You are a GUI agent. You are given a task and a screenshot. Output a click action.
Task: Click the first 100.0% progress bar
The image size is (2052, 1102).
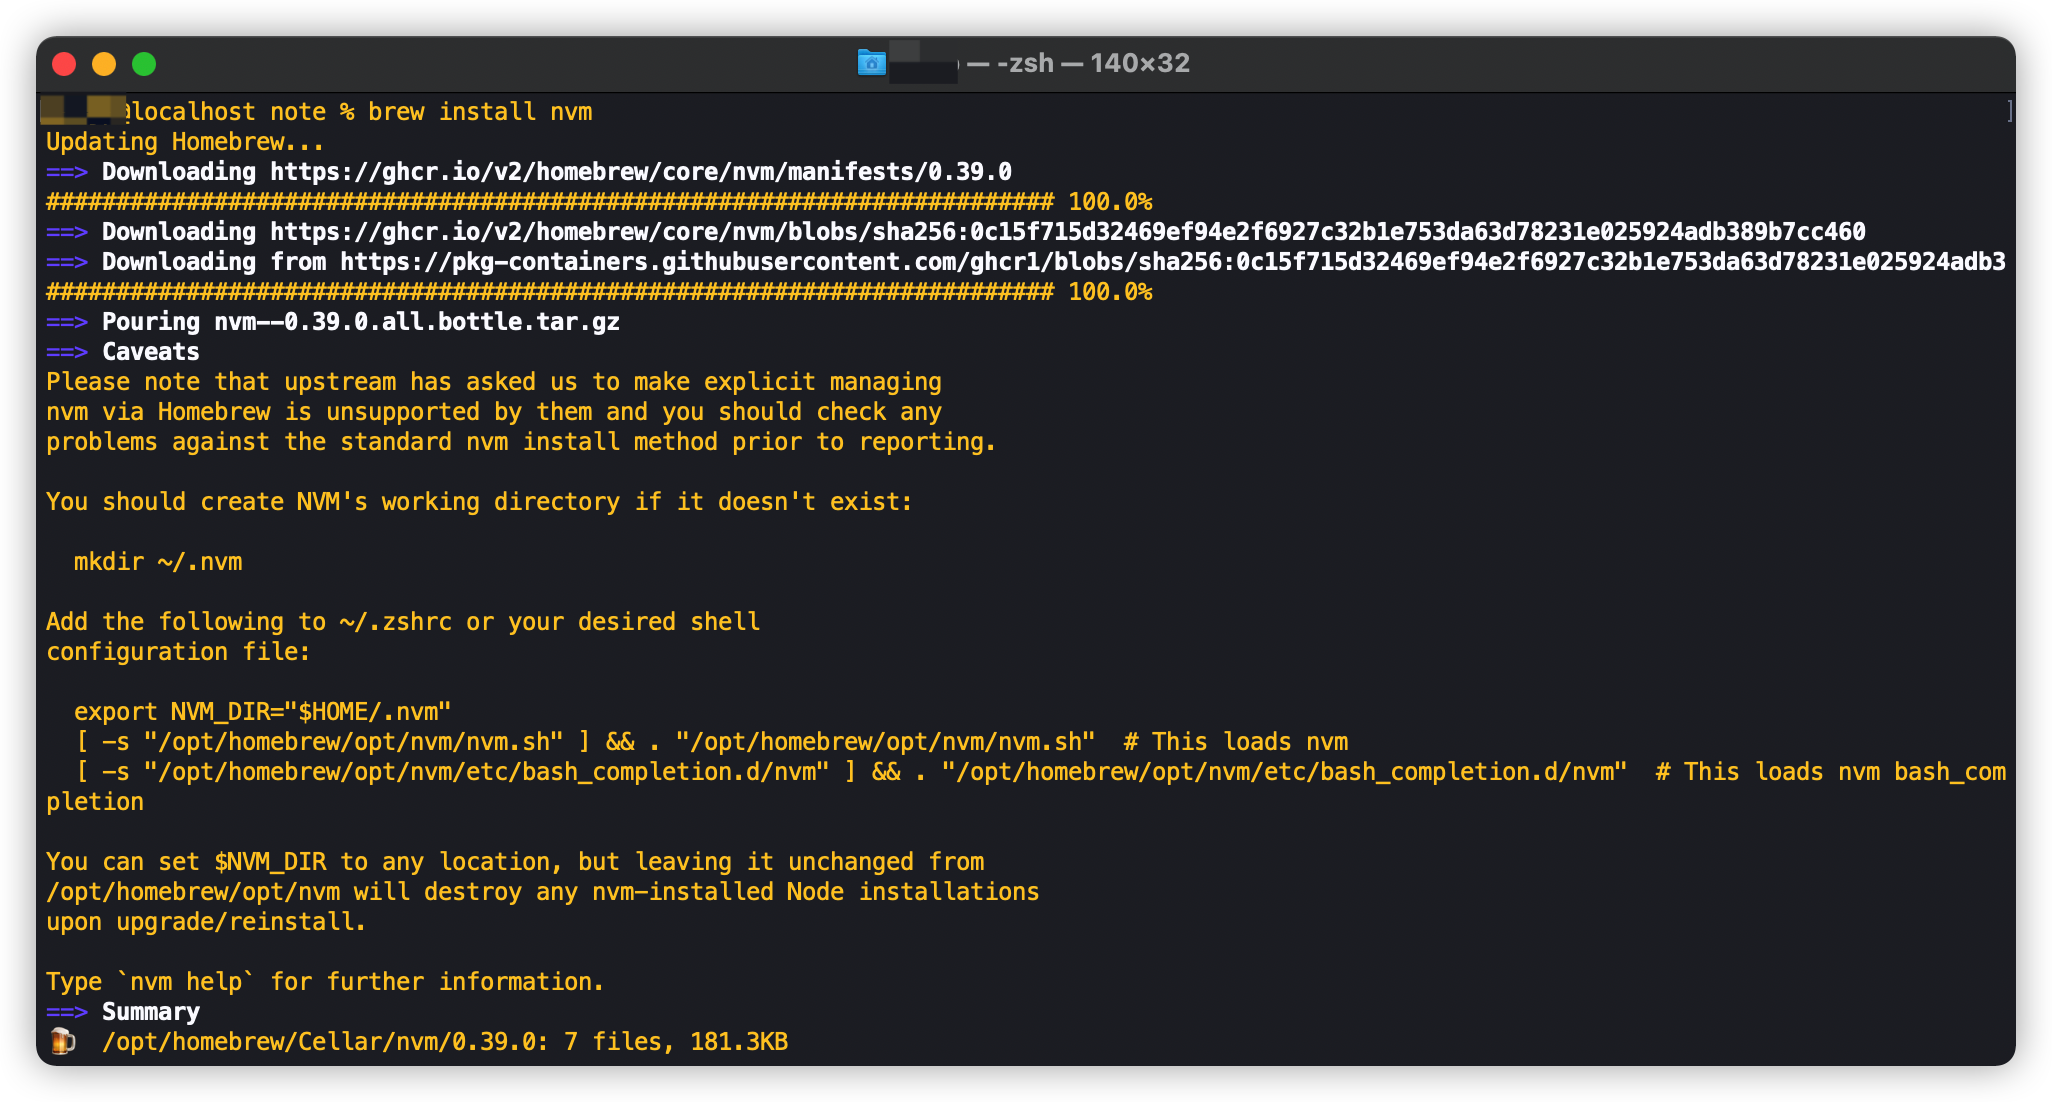[599, 202]
